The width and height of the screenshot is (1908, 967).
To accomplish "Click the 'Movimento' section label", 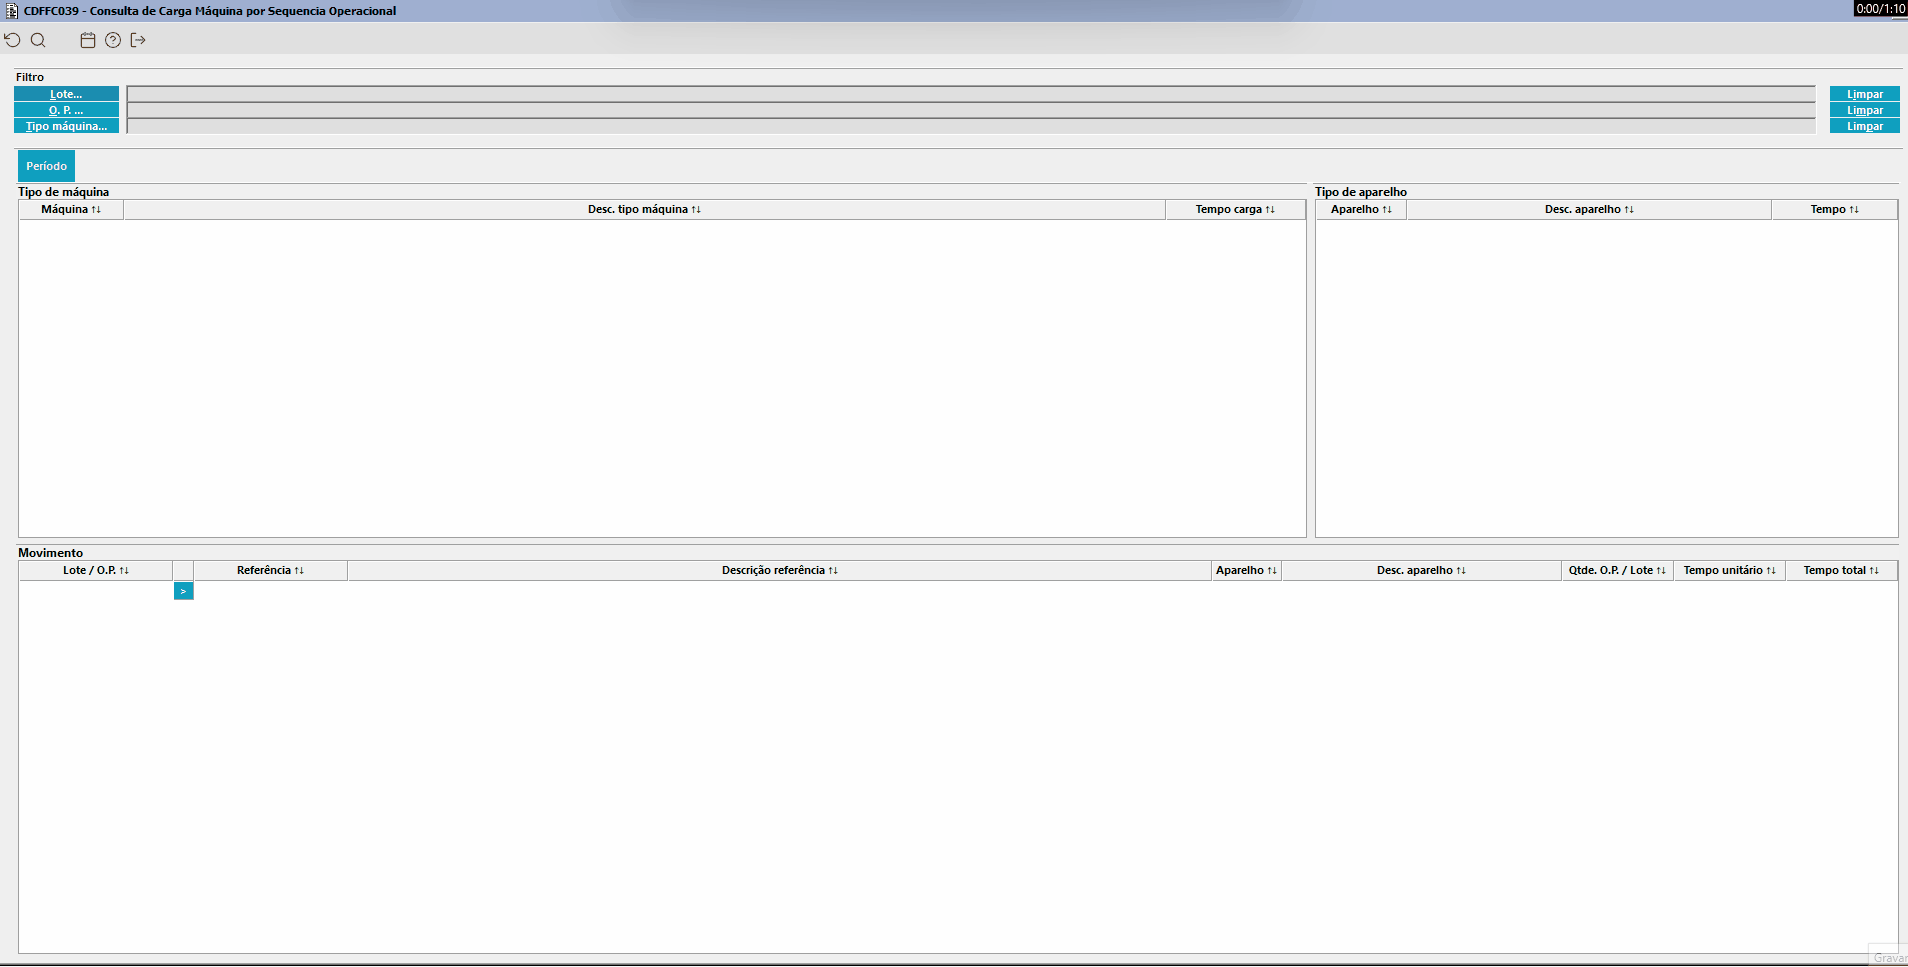I will click(x=51, y=553).
